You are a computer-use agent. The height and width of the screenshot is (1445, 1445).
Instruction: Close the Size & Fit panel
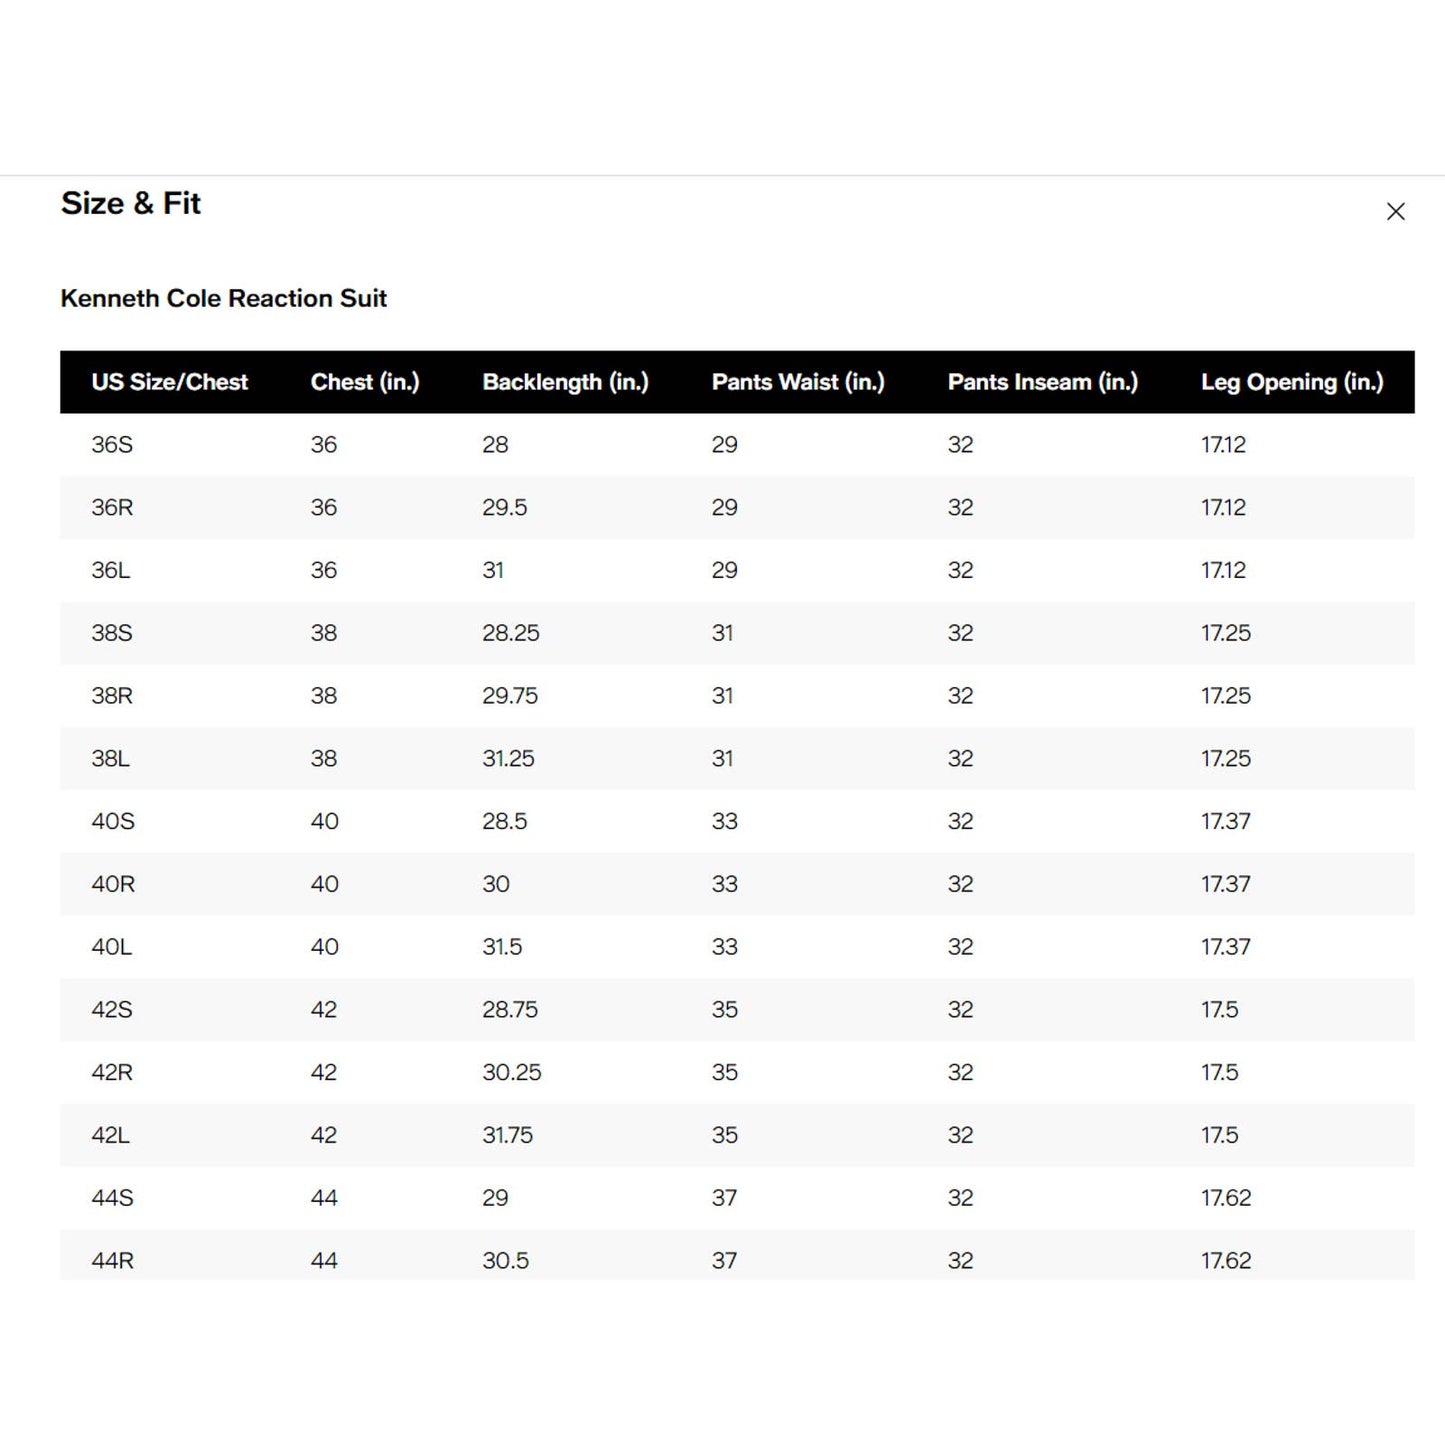click(x=1395, y=212)
